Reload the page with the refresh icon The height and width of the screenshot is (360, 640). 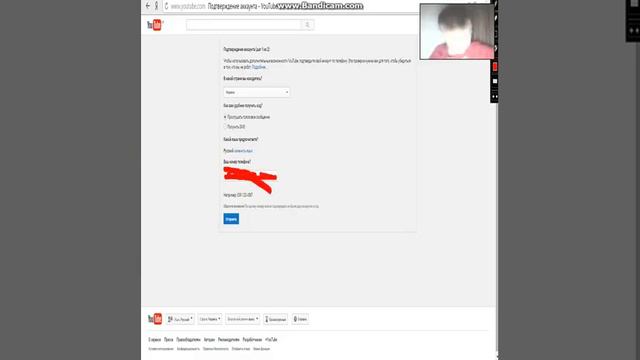pos(166,6)
